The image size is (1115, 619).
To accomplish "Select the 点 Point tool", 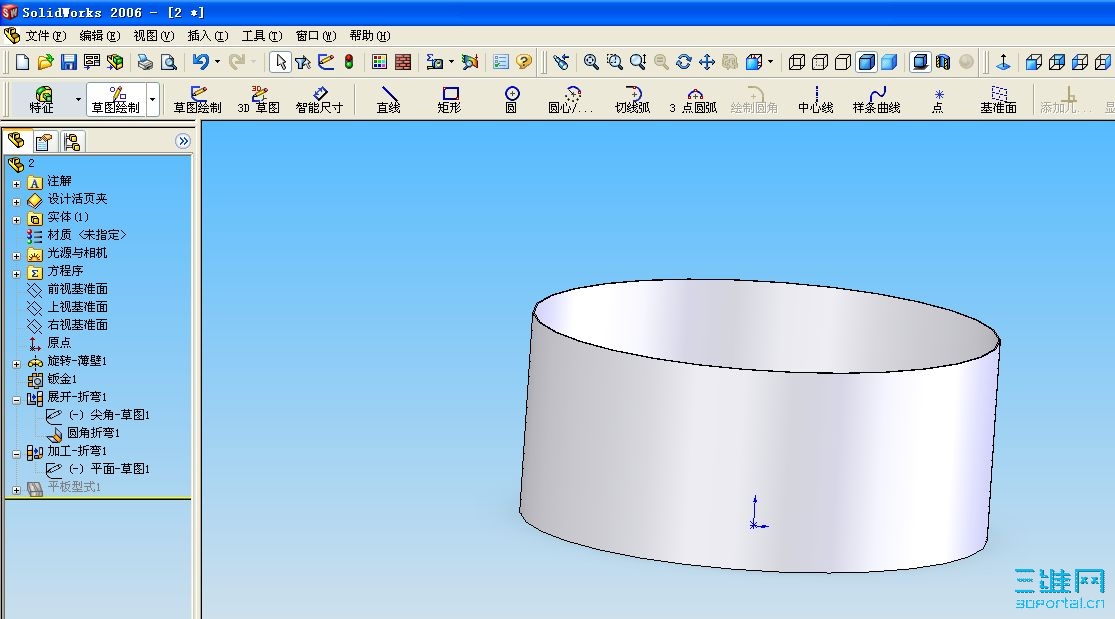I will 939,100.
